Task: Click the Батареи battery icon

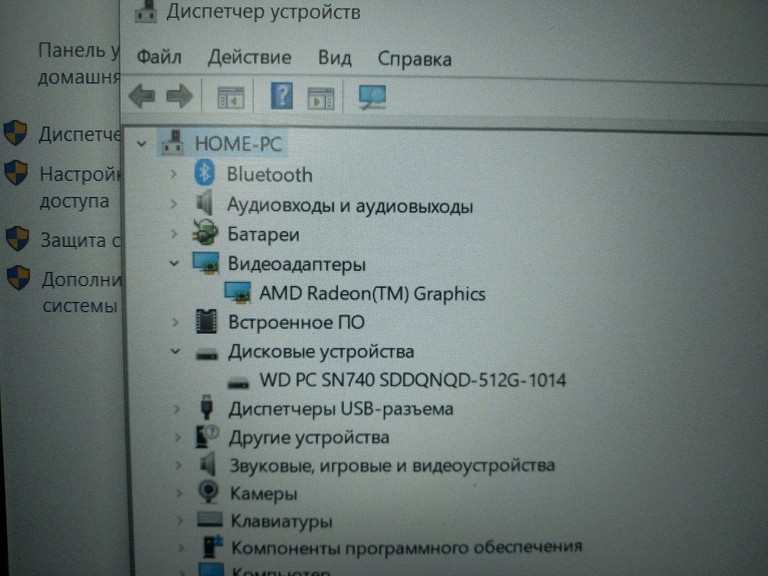Action: [x=205, y=232]
